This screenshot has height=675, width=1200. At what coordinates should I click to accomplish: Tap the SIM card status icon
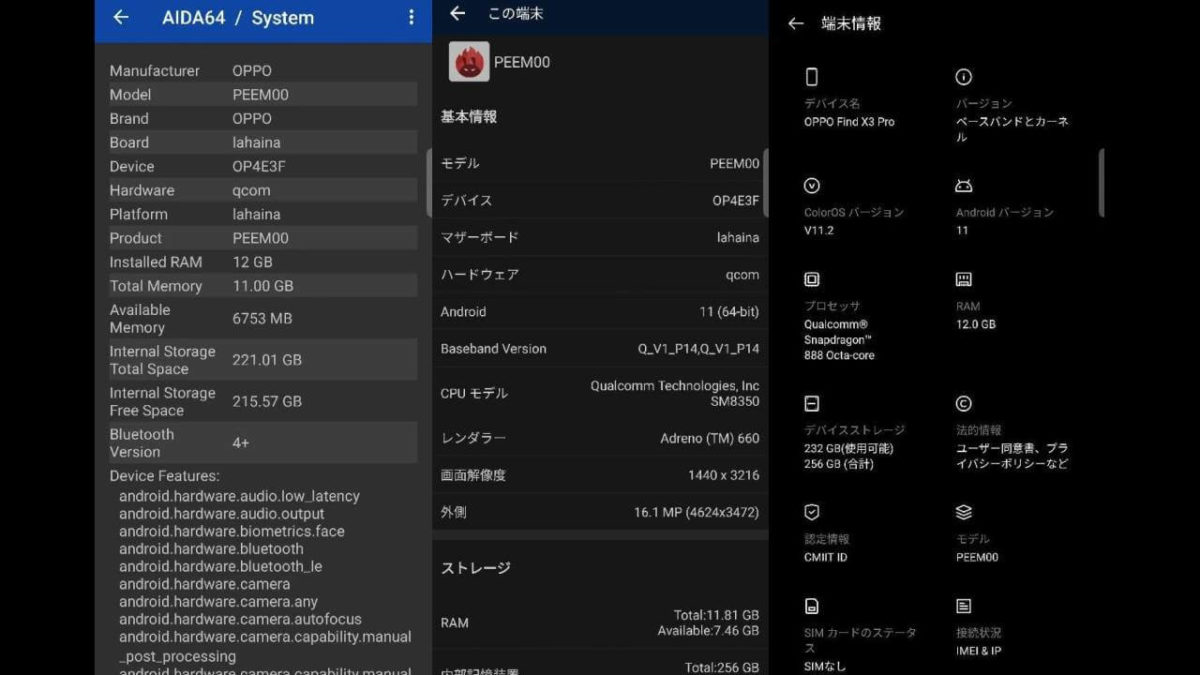click(812, 607)
